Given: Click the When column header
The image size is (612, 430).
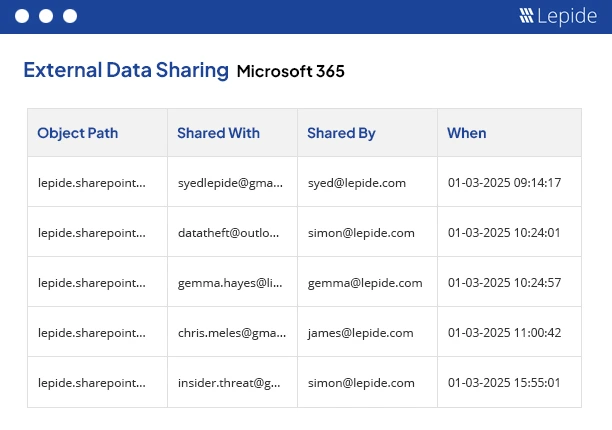Looking at the screenshot, I should [467, 133].
